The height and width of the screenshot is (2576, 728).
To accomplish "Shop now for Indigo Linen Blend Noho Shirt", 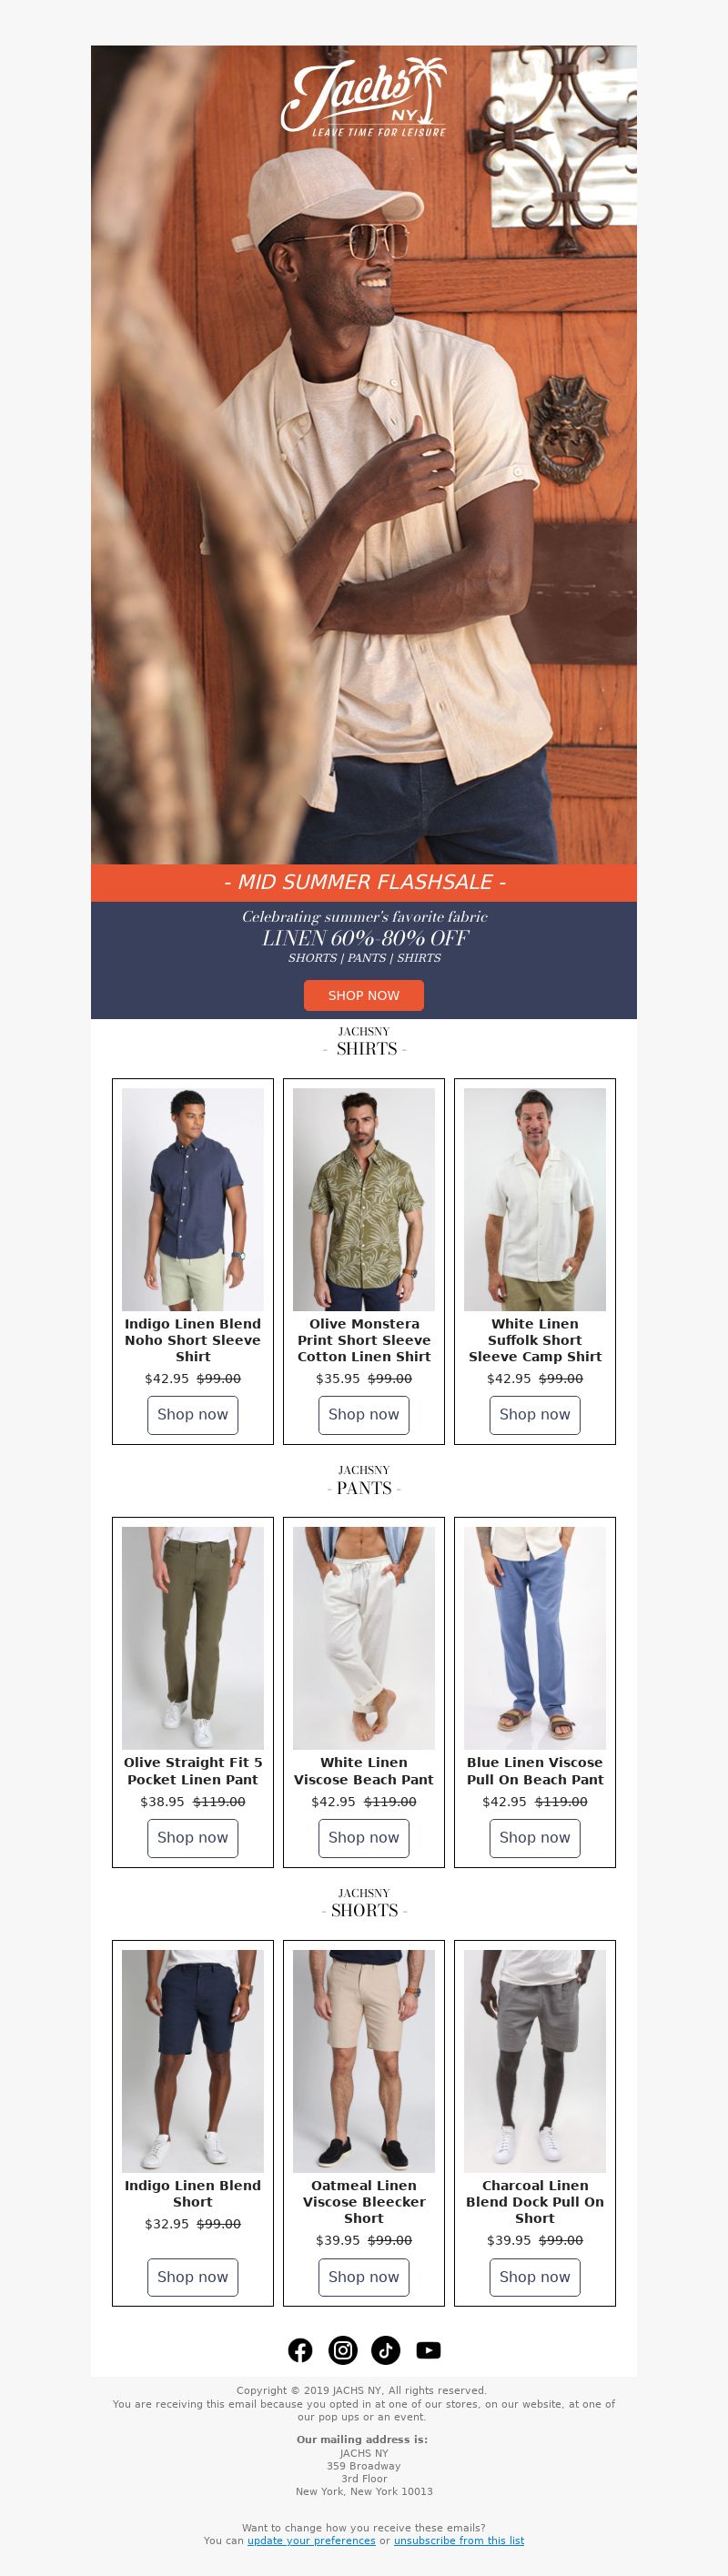I will [x=193, y=1414].
